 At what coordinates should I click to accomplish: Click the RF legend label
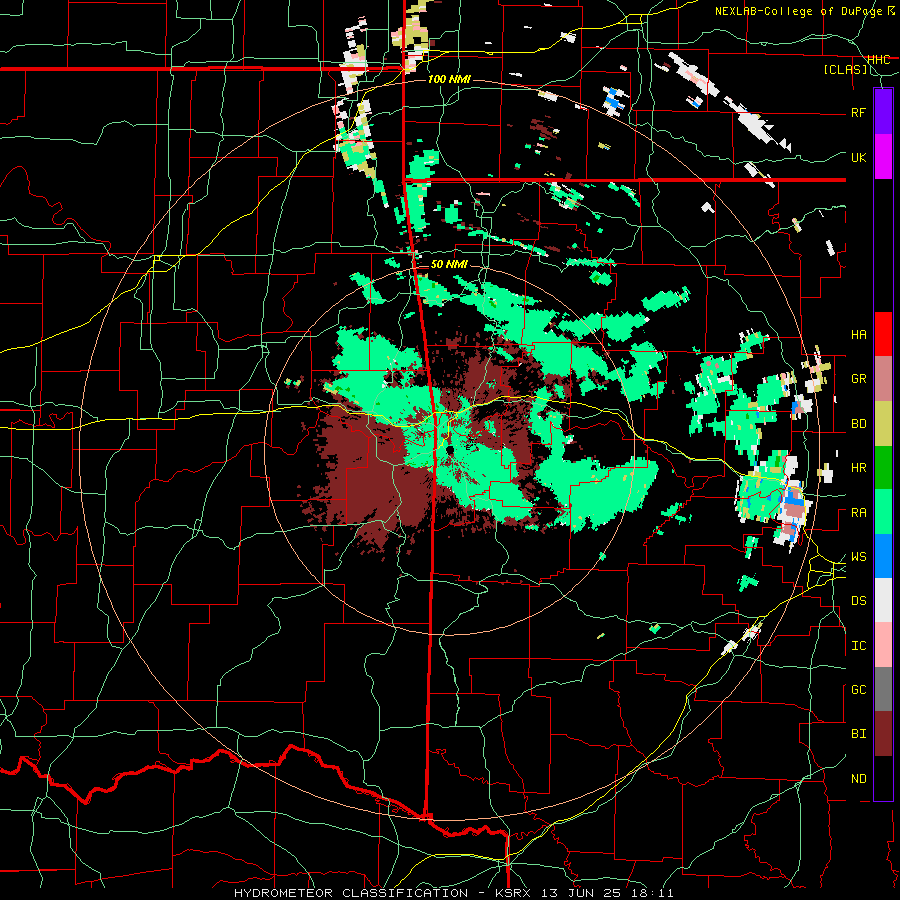click(858, 112)
